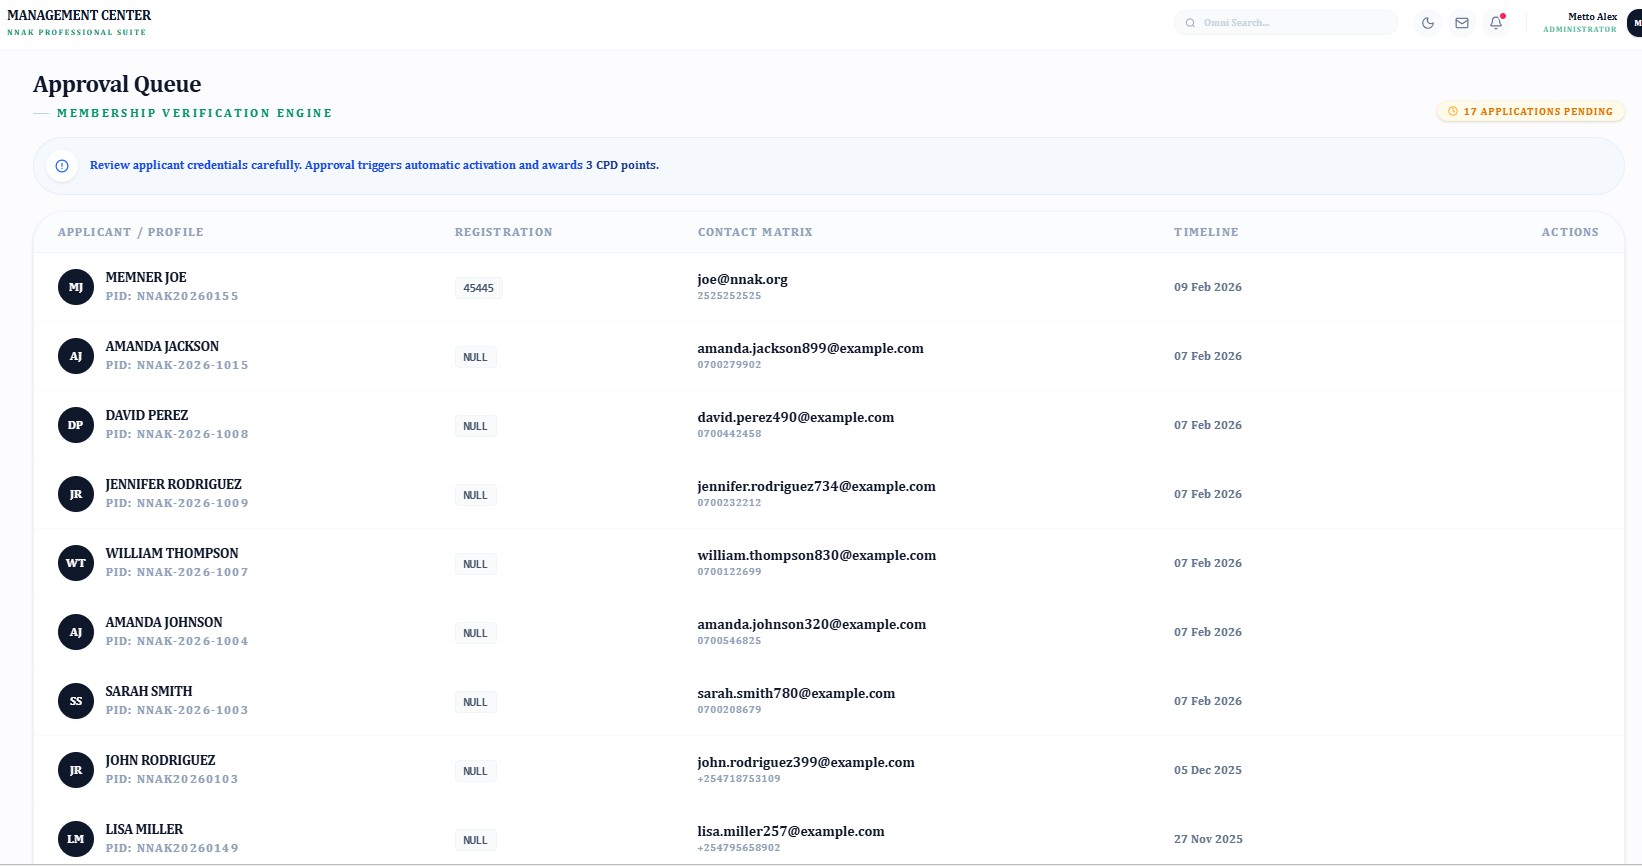Image resolution: width=1642 pixels, height=866 pixels.
Task: Click the DP avatar for David Perez
Action: (x=76, y=425)
